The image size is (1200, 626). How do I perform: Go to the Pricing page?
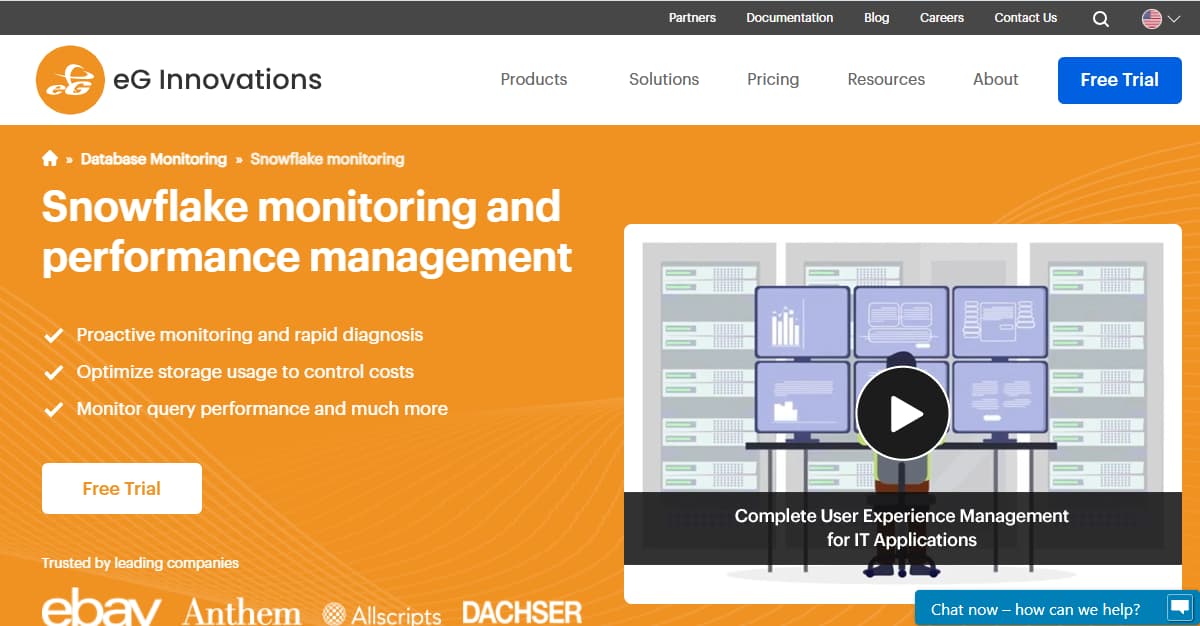773,79
